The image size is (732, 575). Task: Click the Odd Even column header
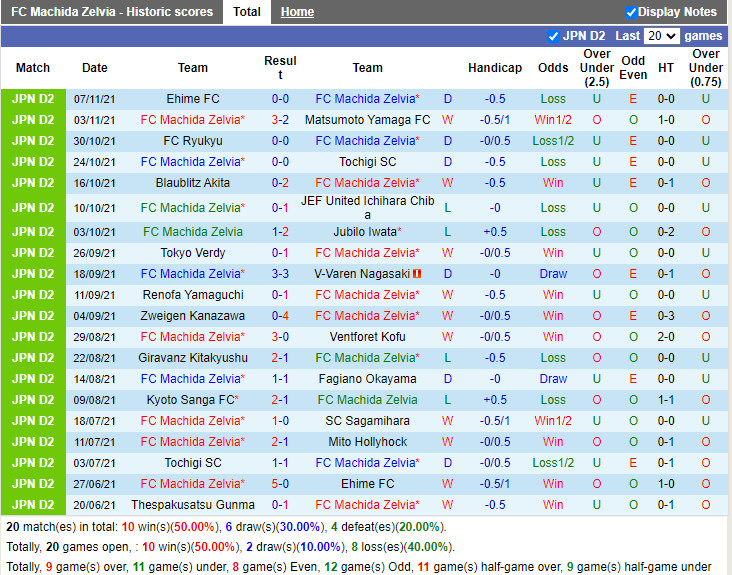pos(633,68)
